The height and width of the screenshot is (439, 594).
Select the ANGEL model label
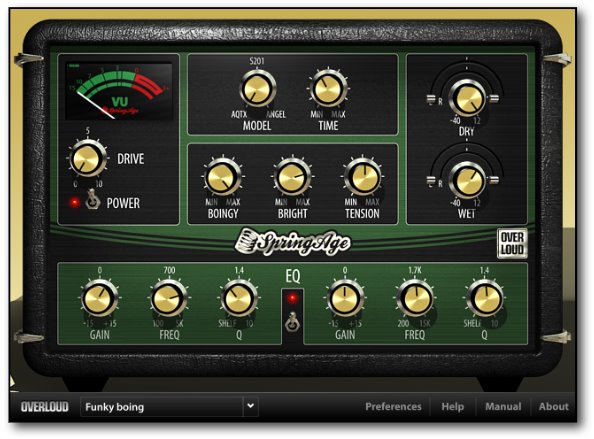[276, 114]
